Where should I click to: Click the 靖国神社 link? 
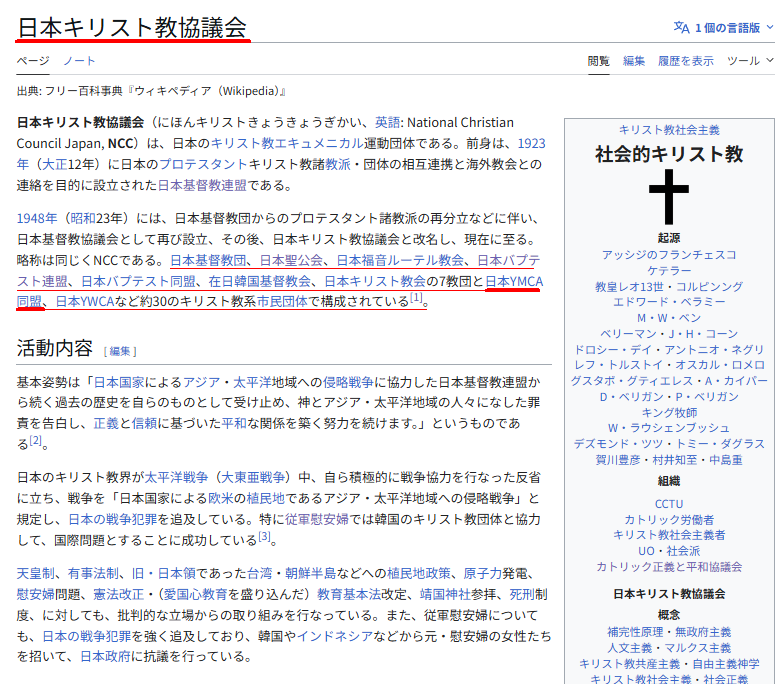(x=445, y=594)
